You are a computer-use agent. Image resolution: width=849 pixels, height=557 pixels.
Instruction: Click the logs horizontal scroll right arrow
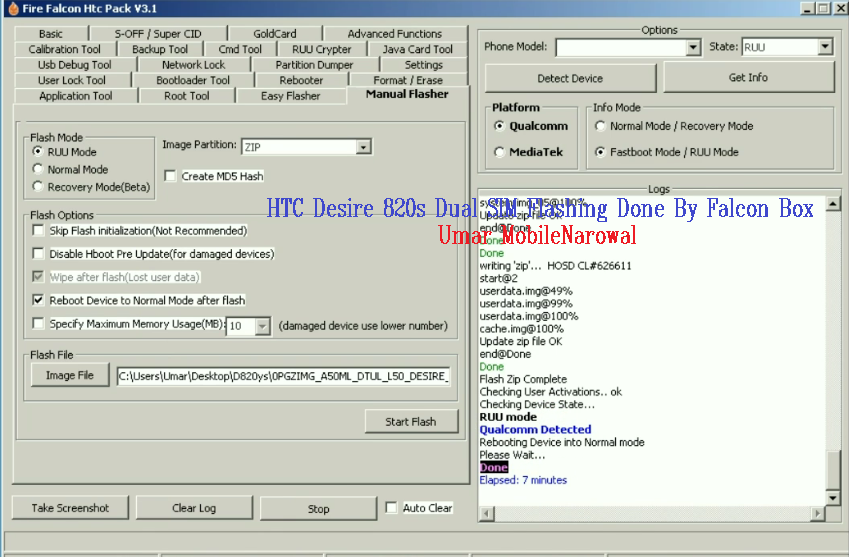pos(818,513)
